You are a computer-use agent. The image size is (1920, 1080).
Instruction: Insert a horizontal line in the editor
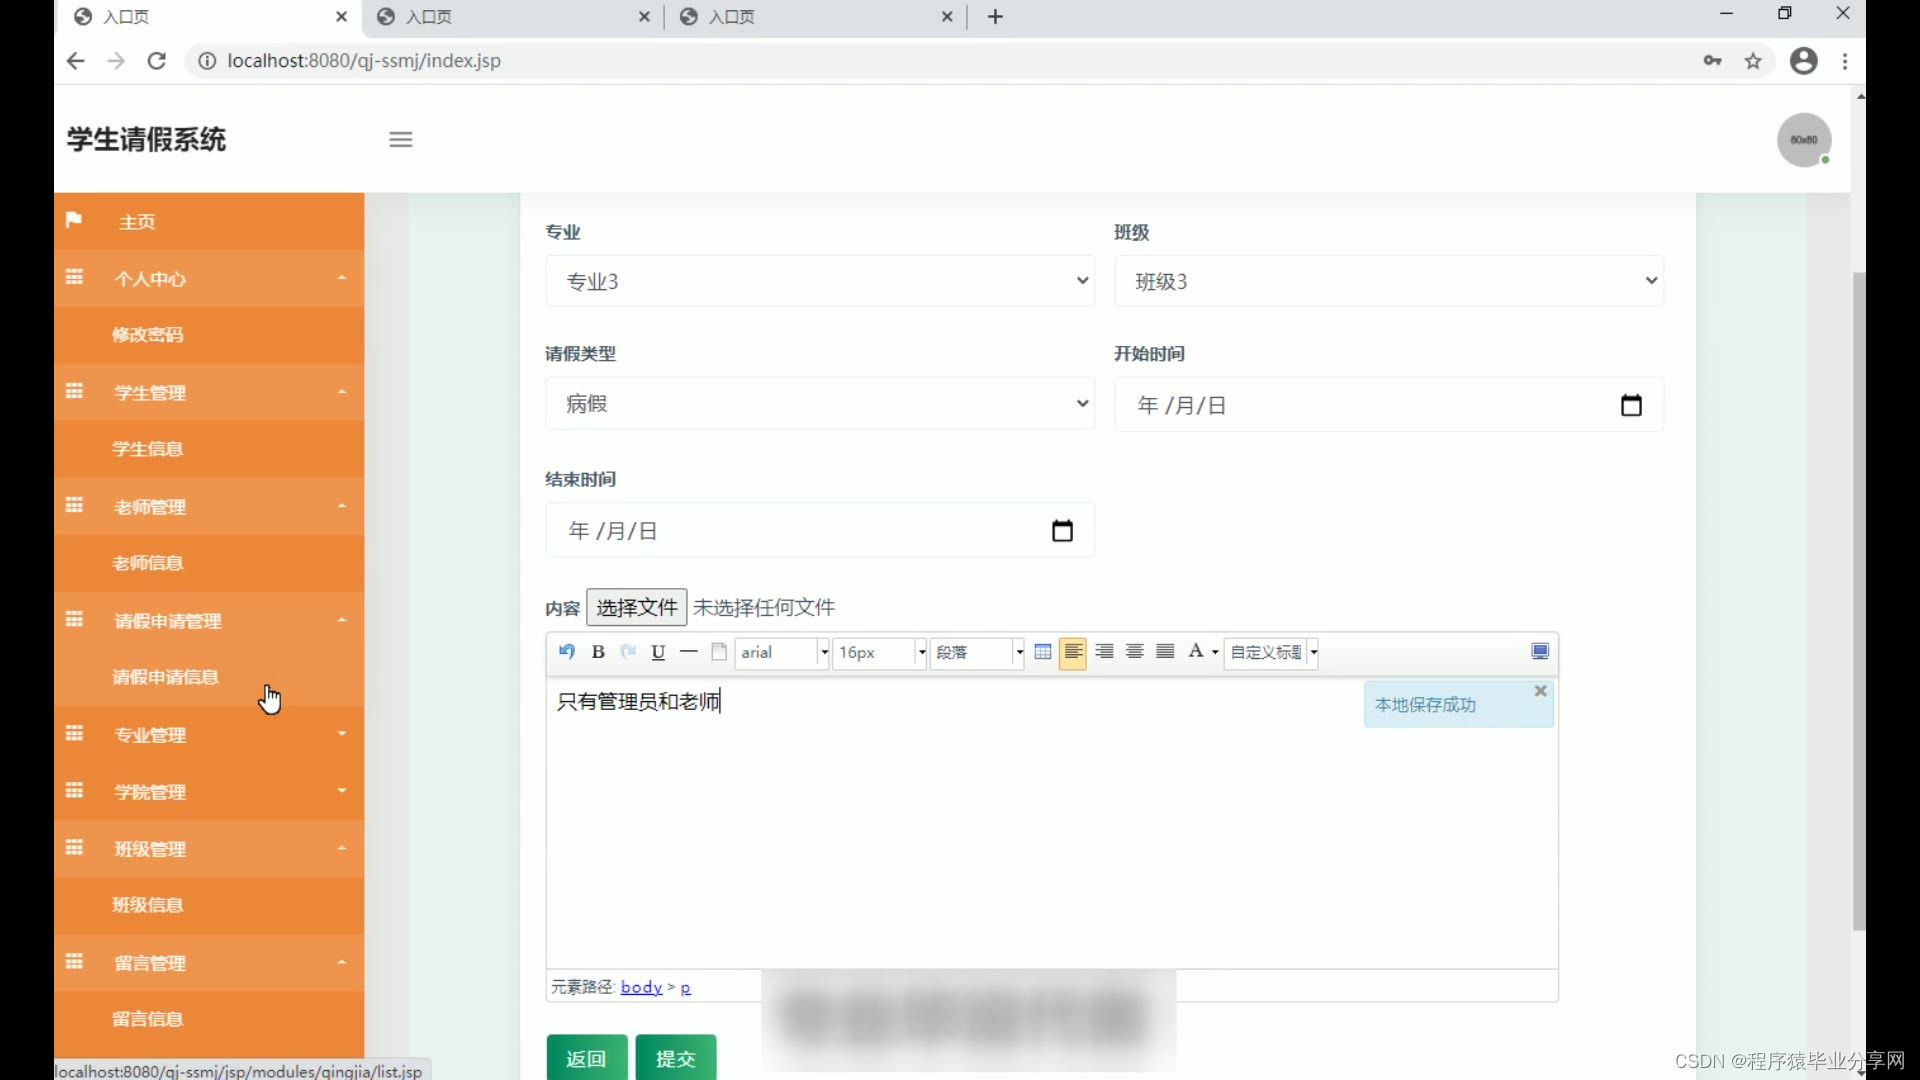pyautogui.click(x=688, y=652)
